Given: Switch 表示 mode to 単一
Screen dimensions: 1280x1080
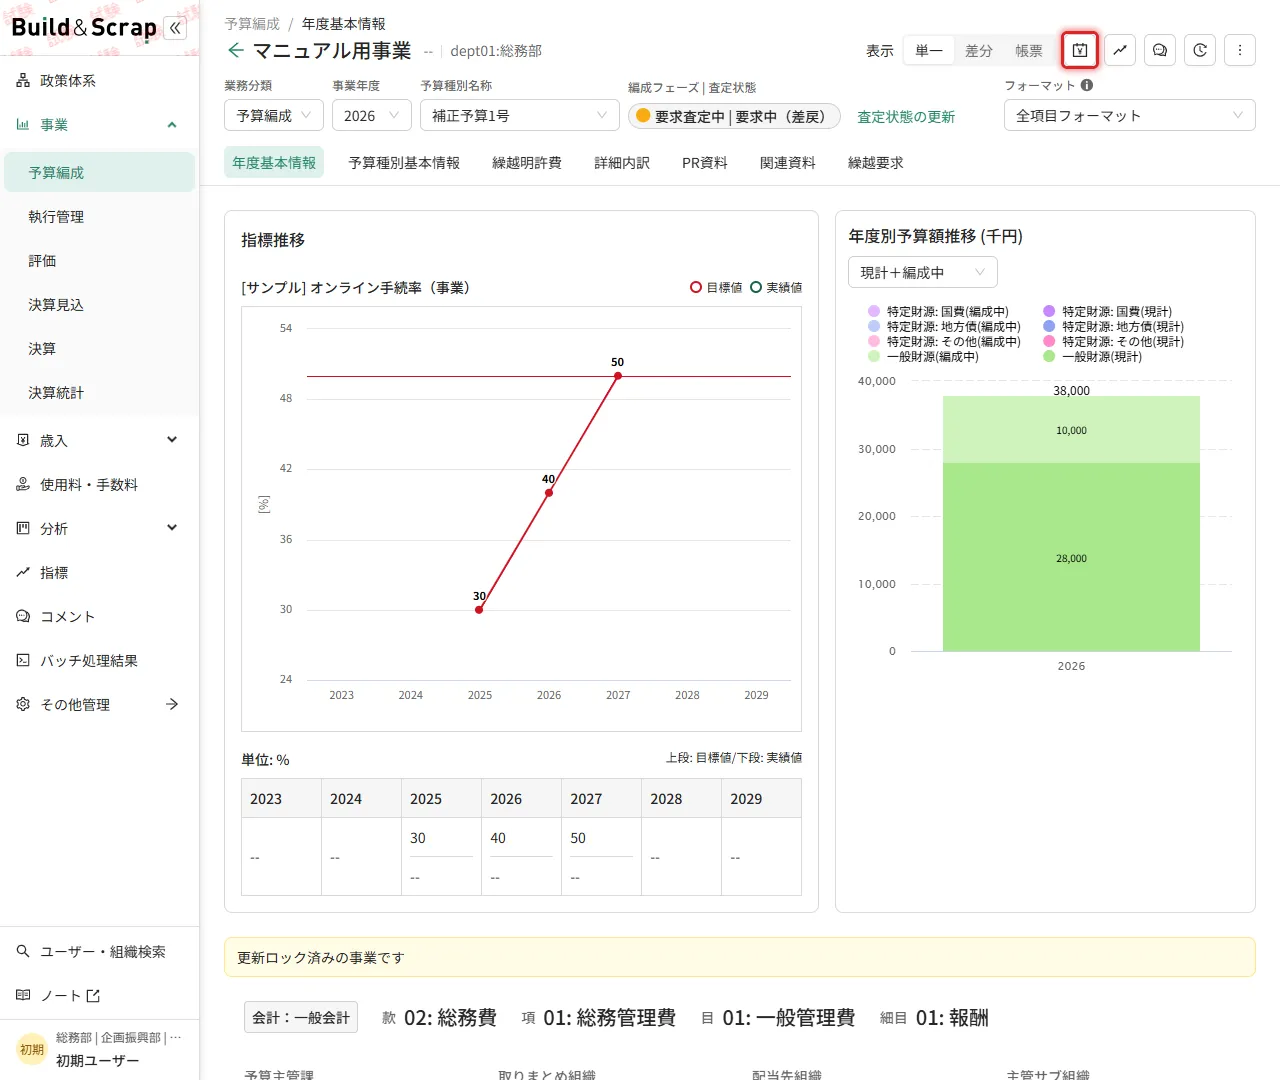Looking at the screenshot, I should pyautogui.click(x=929, y=51).
